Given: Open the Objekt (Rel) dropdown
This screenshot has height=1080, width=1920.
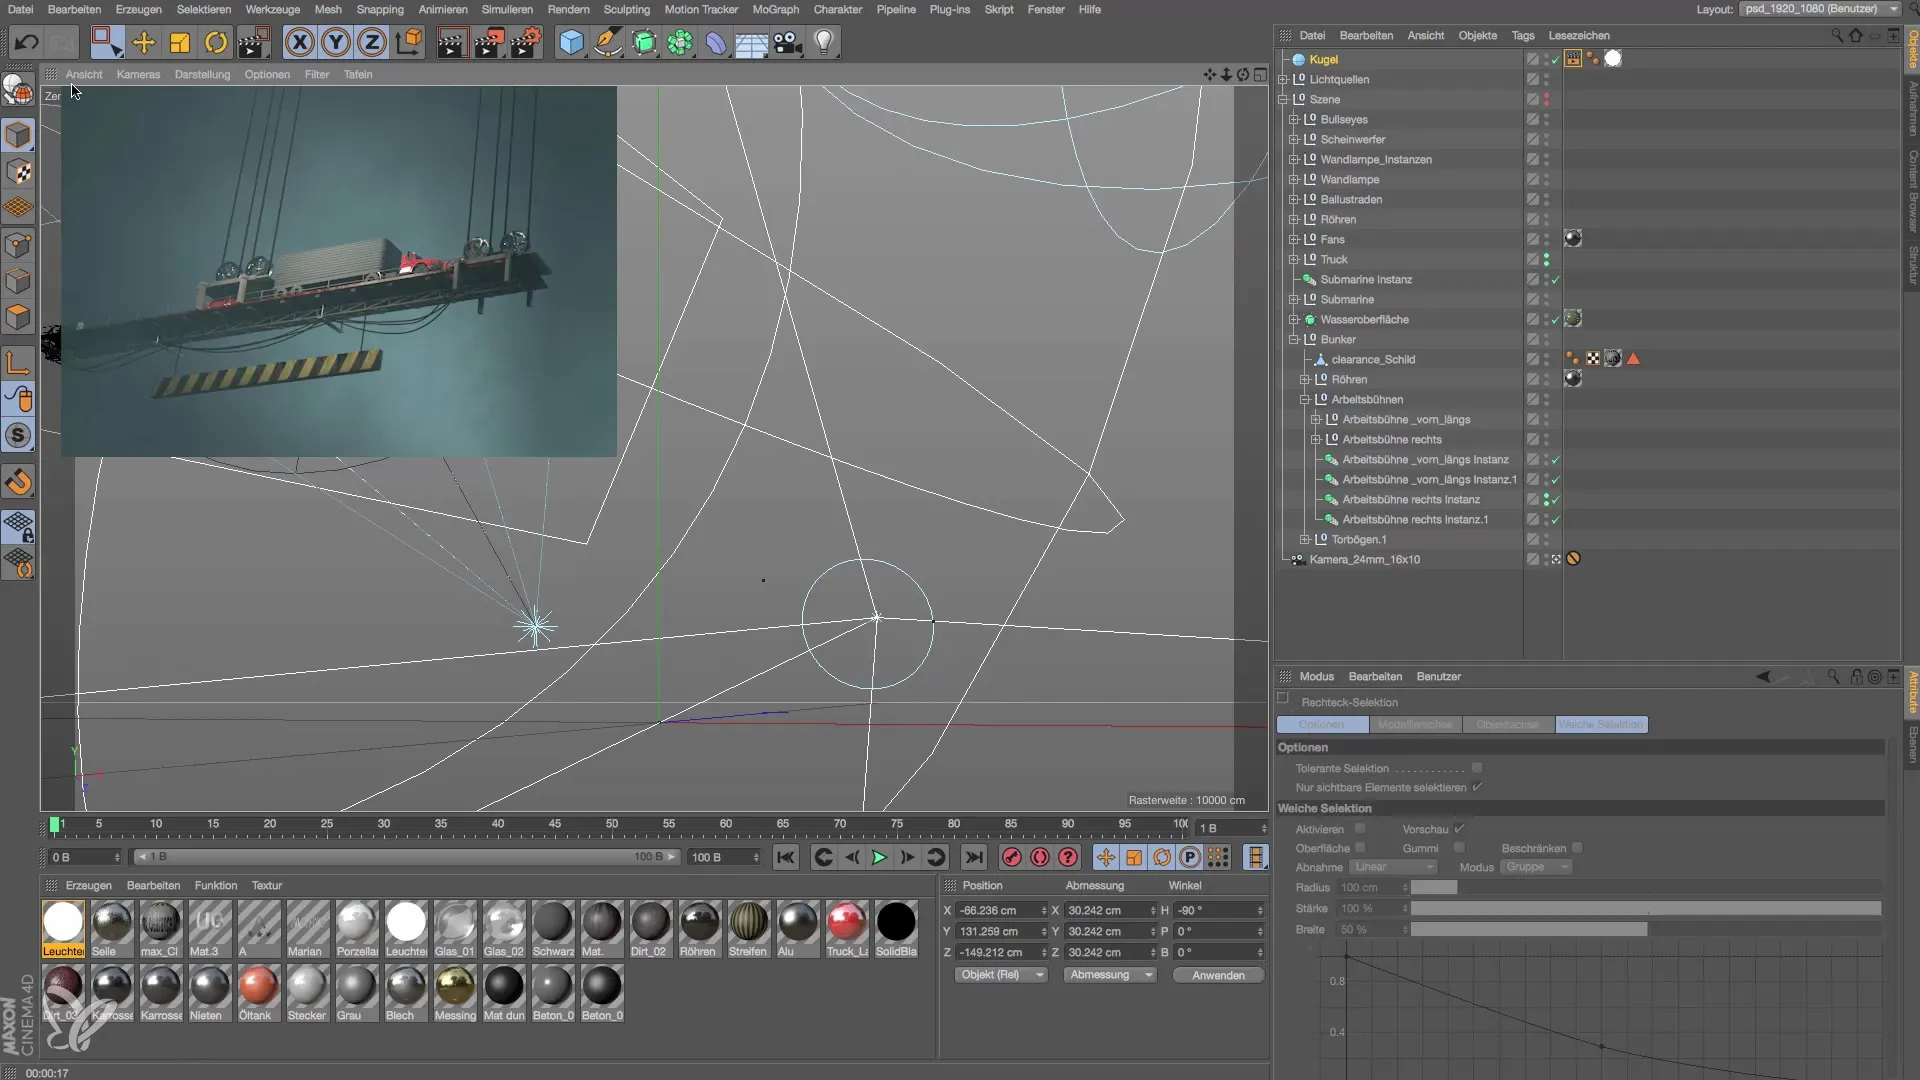Looking at the screenshot, I should (x=1000, y=975).
